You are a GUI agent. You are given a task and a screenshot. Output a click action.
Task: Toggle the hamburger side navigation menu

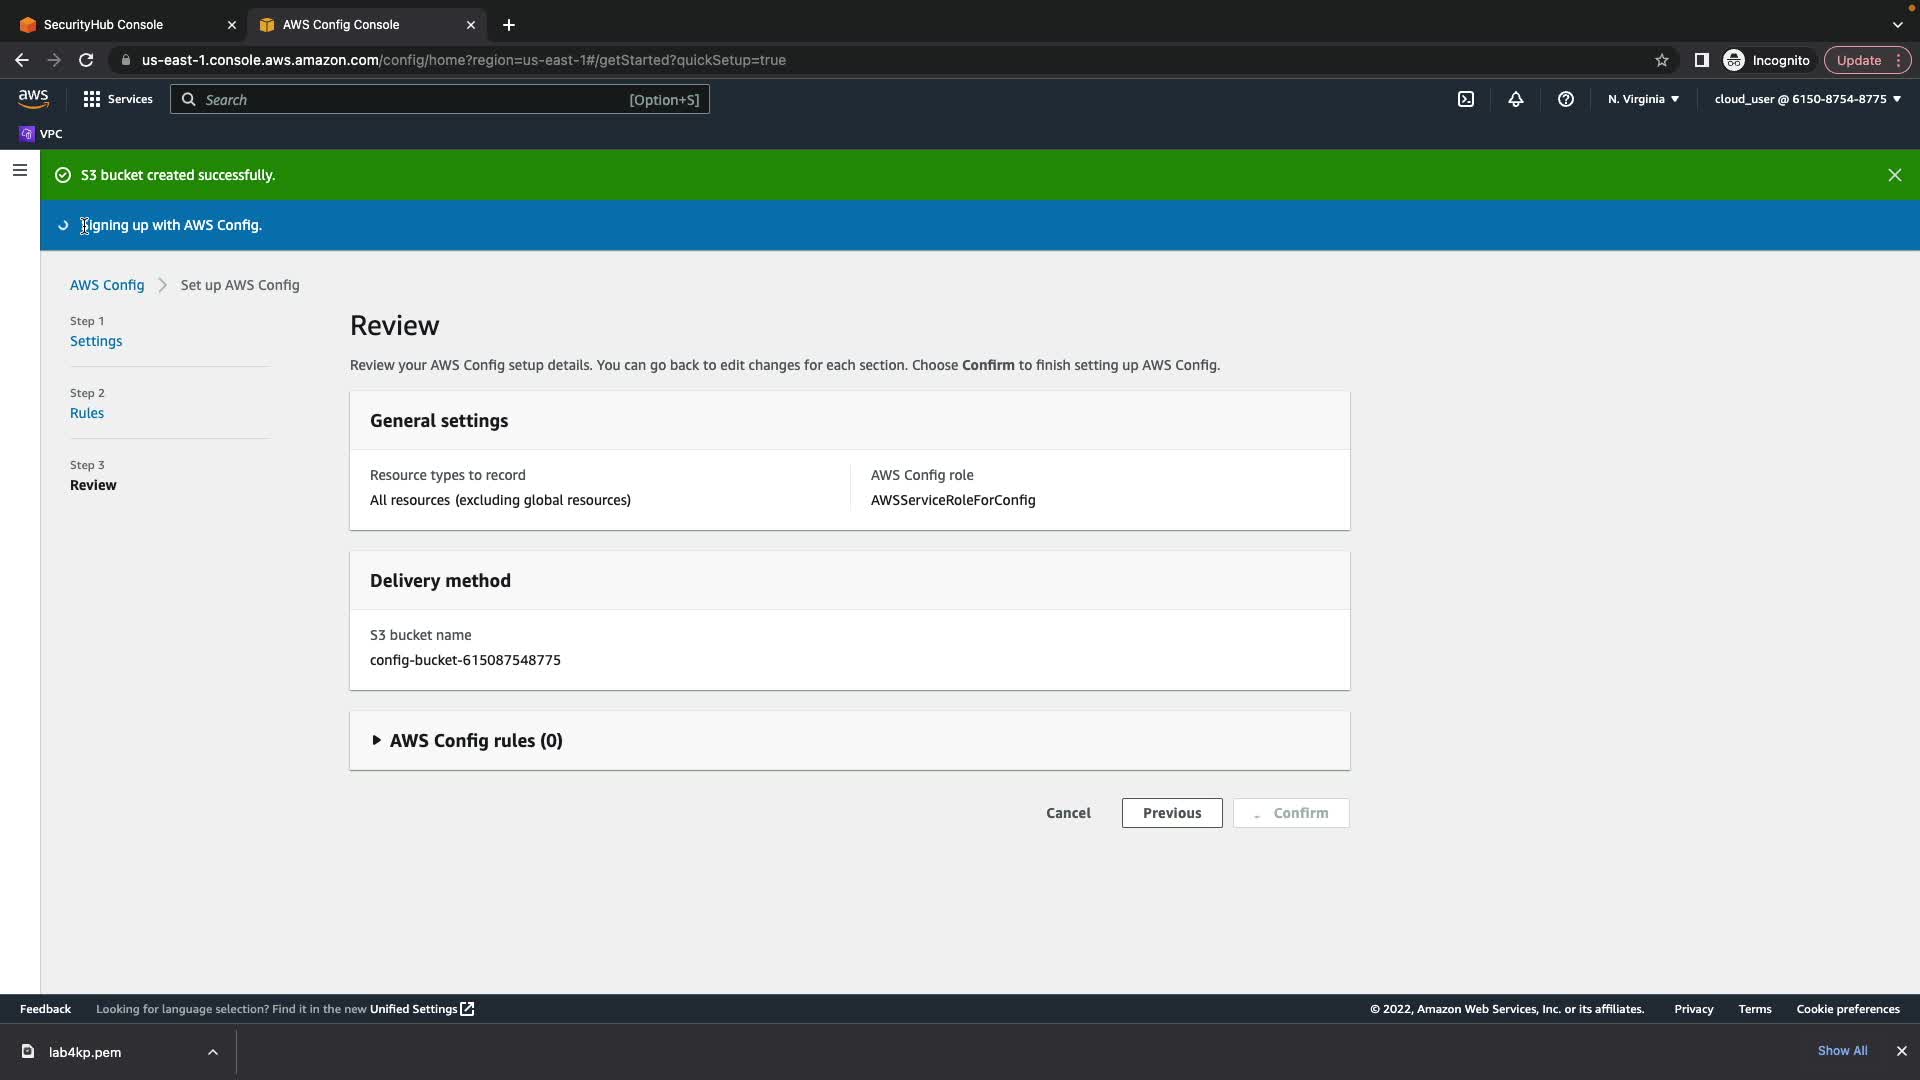pos(19,170)
